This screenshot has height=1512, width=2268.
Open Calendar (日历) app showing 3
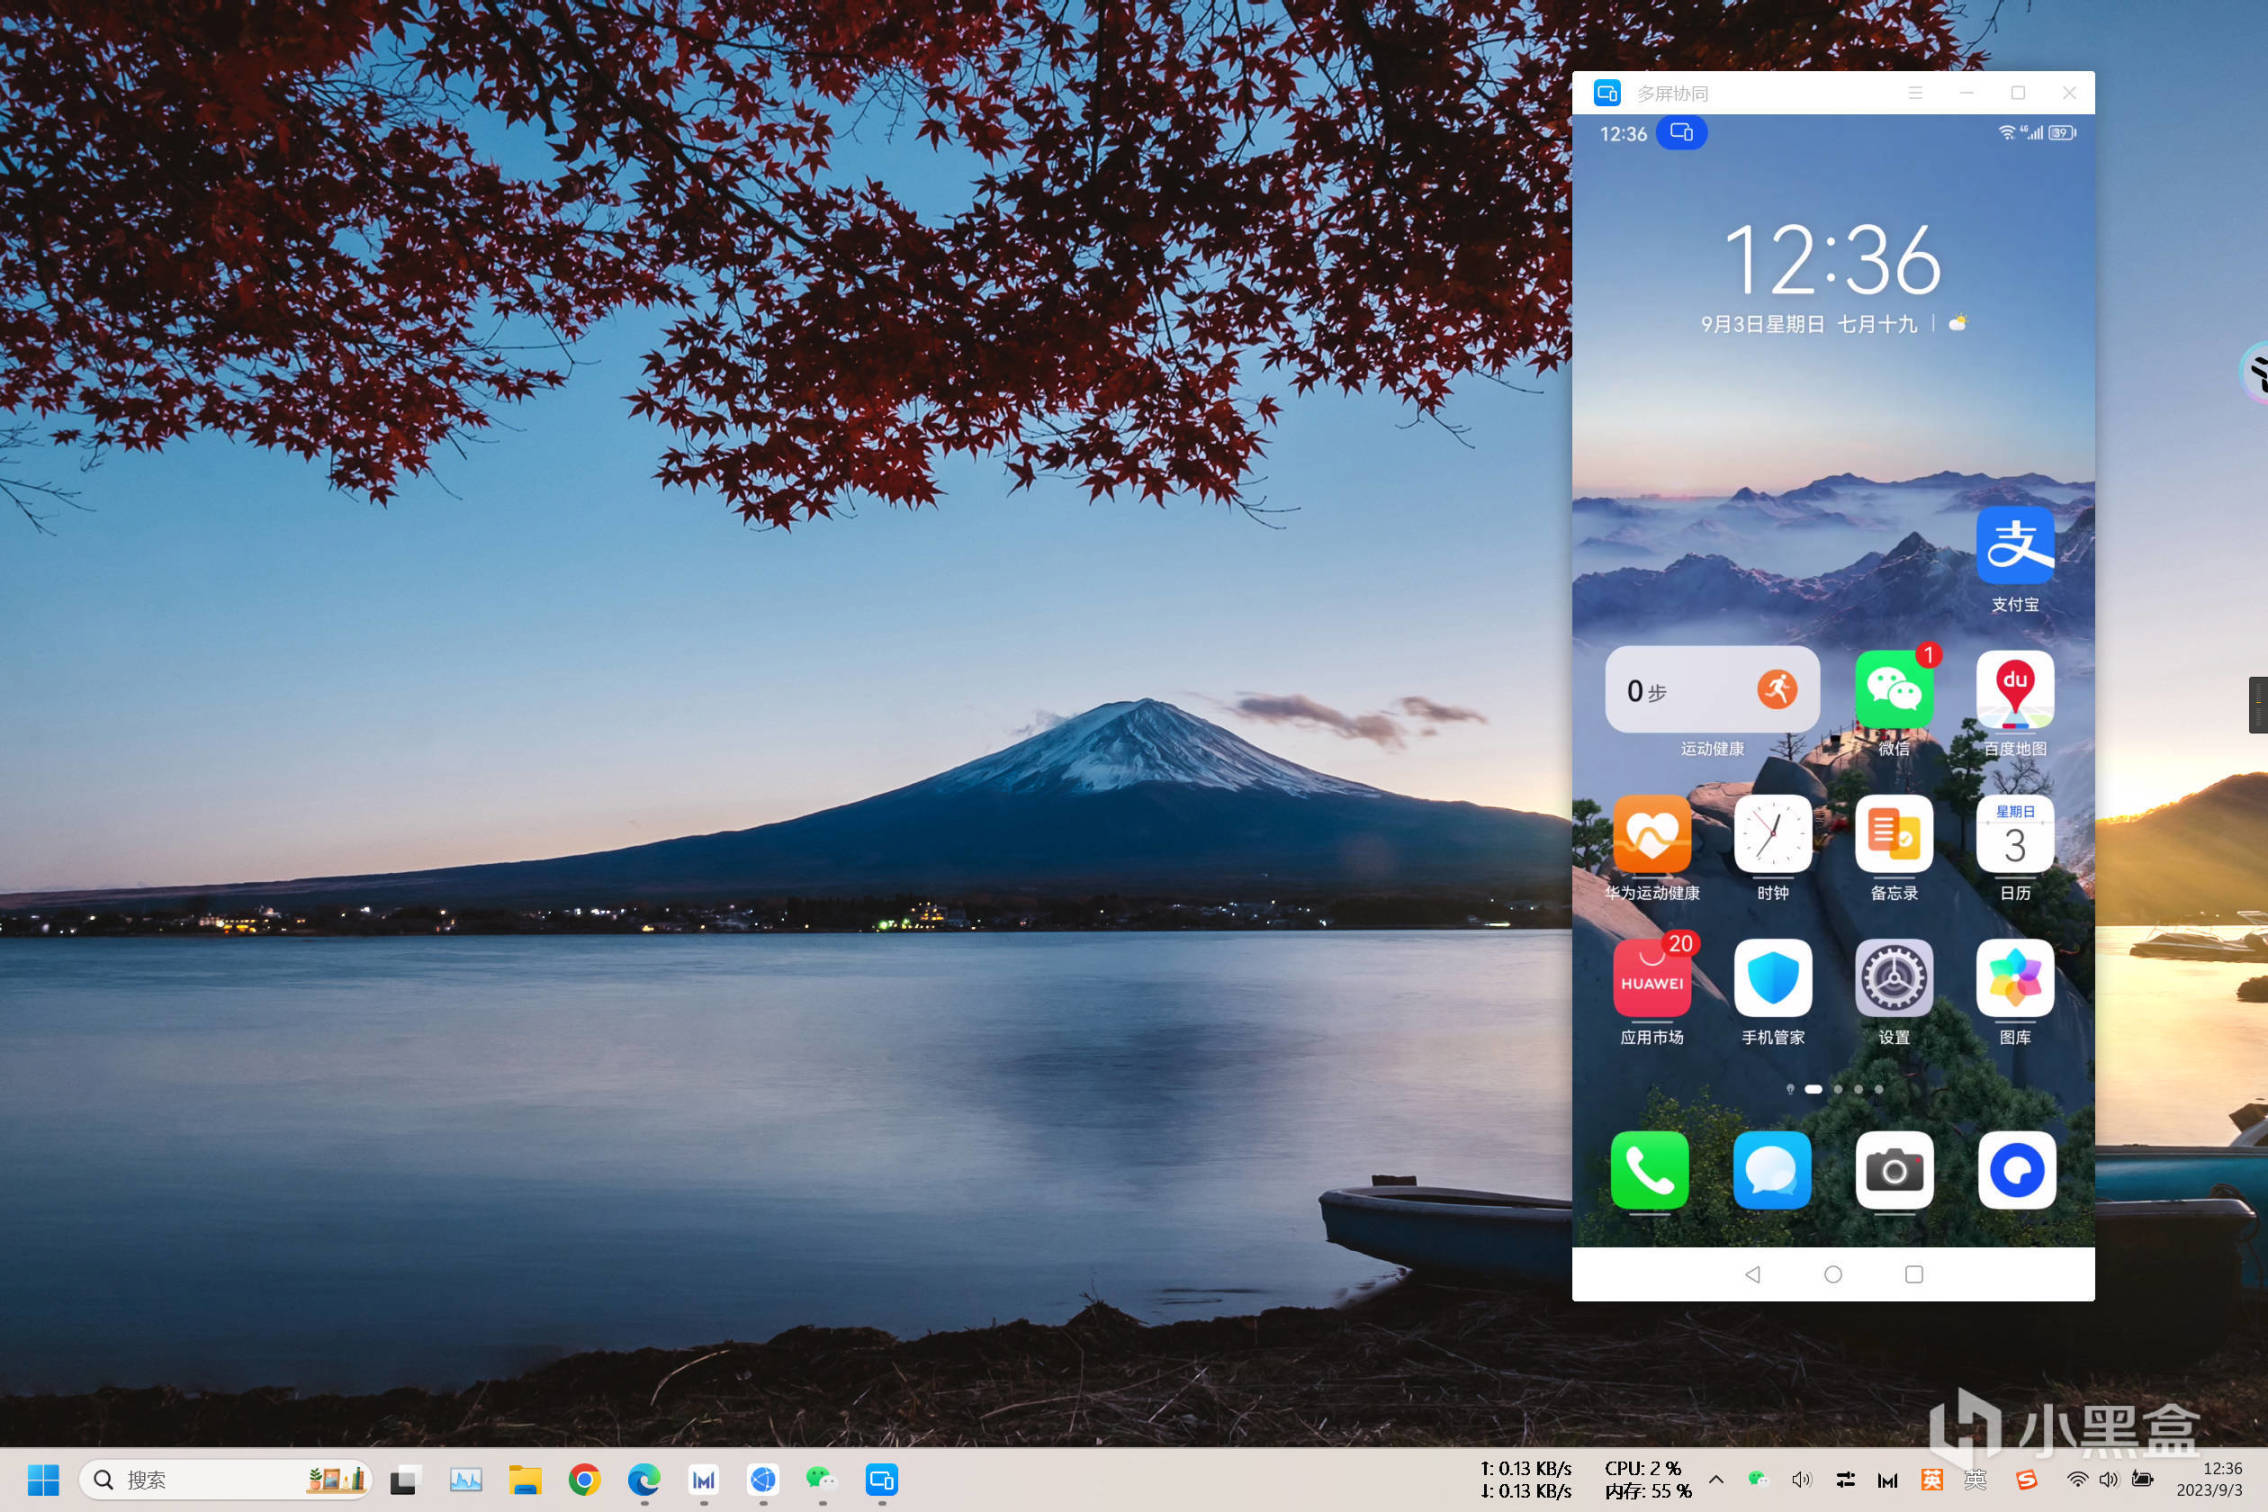[2014, 835]
